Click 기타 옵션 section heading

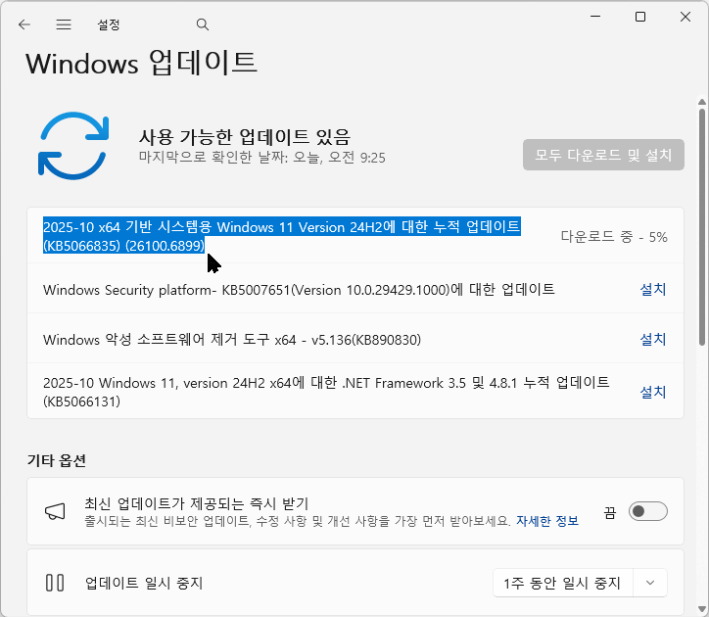point(57,460)
